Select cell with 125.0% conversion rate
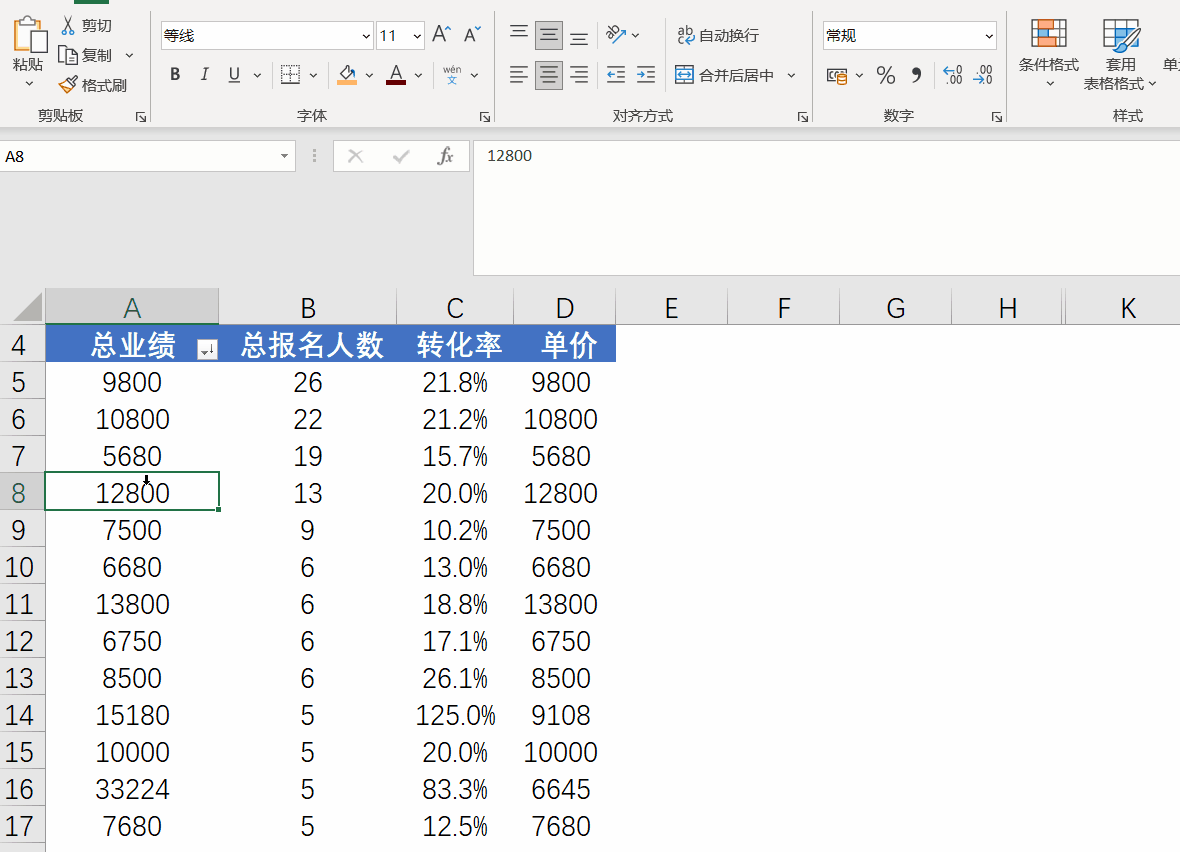Image resolution: width=1180 pixels, height=852 pixels. (x=455, y=715)
